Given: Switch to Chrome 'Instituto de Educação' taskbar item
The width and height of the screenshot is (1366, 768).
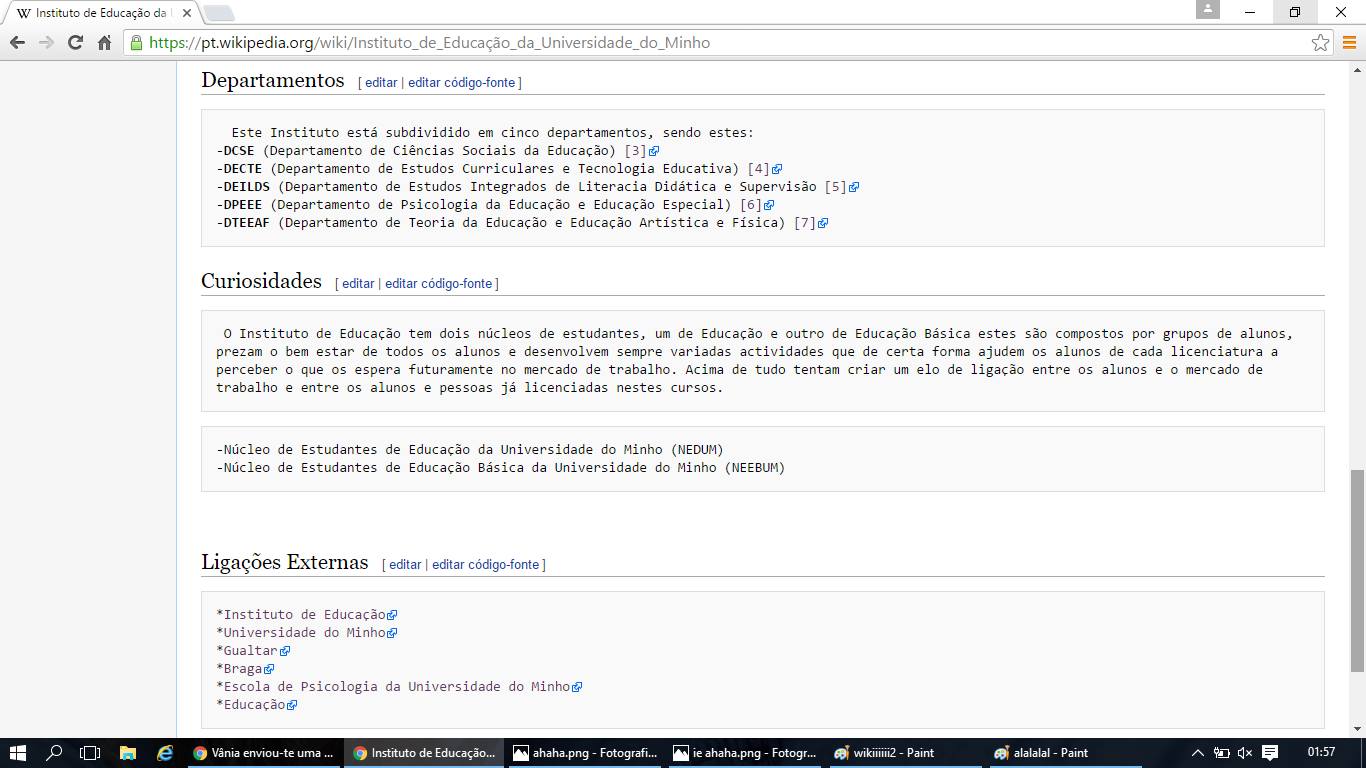Looking at the screenshot, I should pos(424,753).
